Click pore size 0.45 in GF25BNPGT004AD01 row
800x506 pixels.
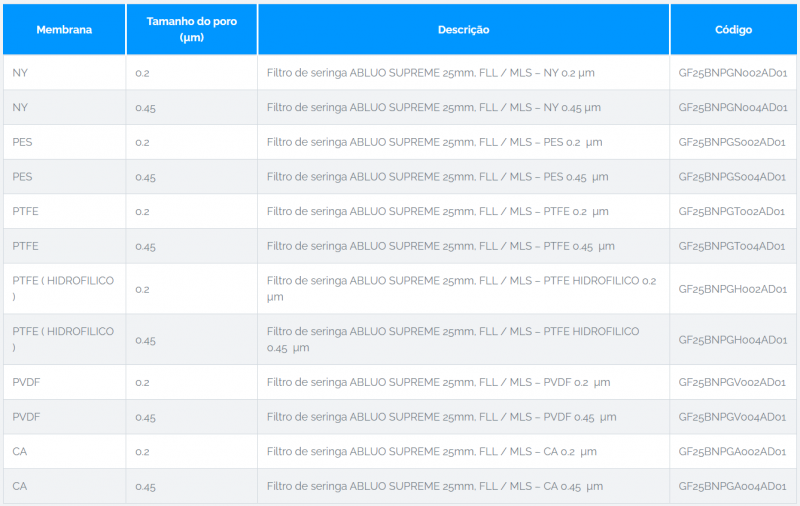[x=145, y=247]
